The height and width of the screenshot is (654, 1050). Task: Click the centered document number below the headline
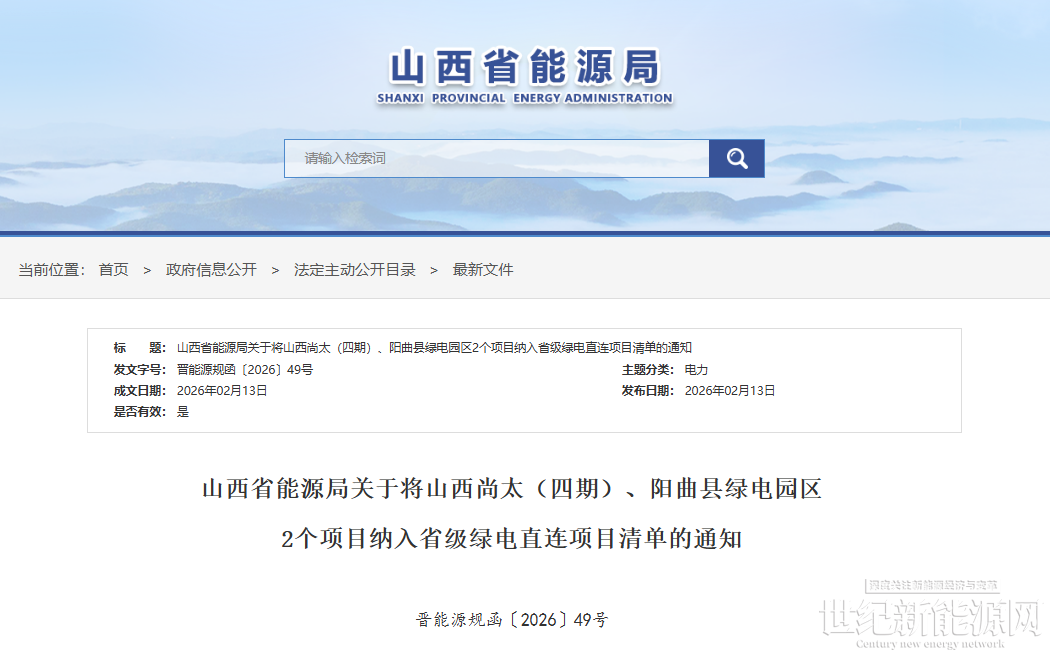(511, 620)
